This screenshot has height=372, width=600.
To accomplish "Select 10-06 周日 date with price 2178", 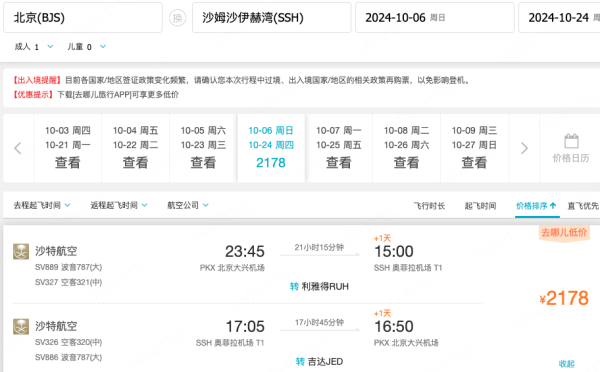I will coord(271,148).
